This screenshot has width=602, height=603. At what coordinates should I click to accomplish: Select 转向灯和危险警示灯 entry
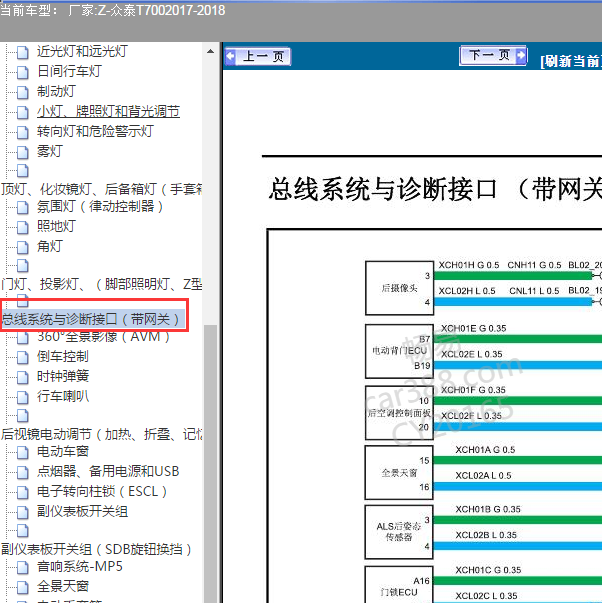tap(95, 131)
